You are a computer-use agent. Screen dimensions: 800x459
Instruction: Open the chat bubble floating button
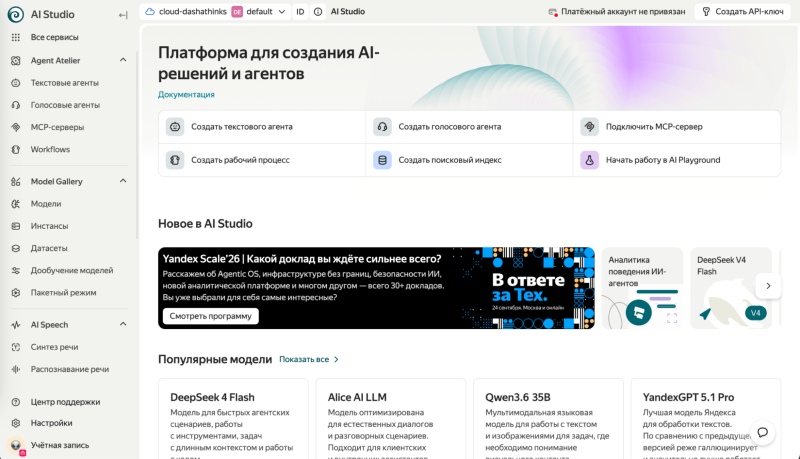pos(763,432)
